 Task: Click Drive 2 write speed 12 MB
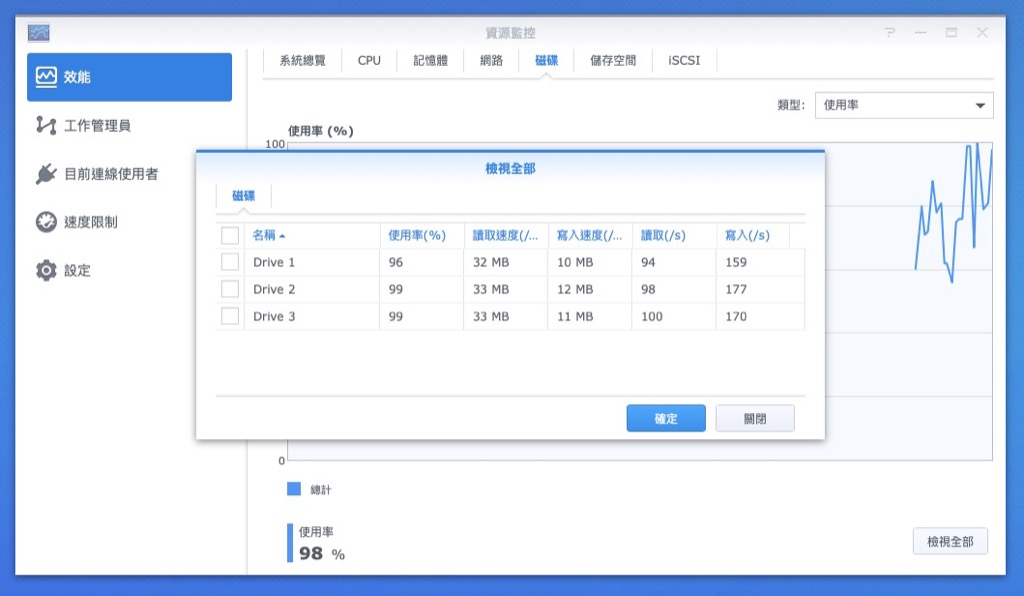[575, 289]
